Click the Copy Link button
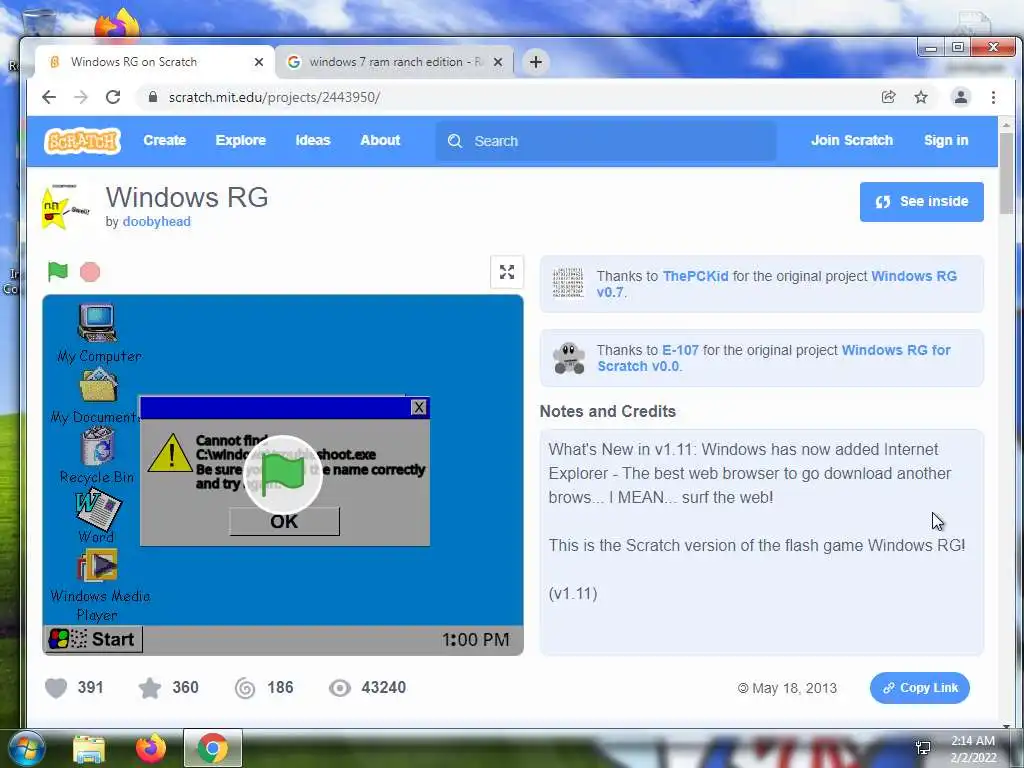The image size is (1024, 768). (920, 688)
